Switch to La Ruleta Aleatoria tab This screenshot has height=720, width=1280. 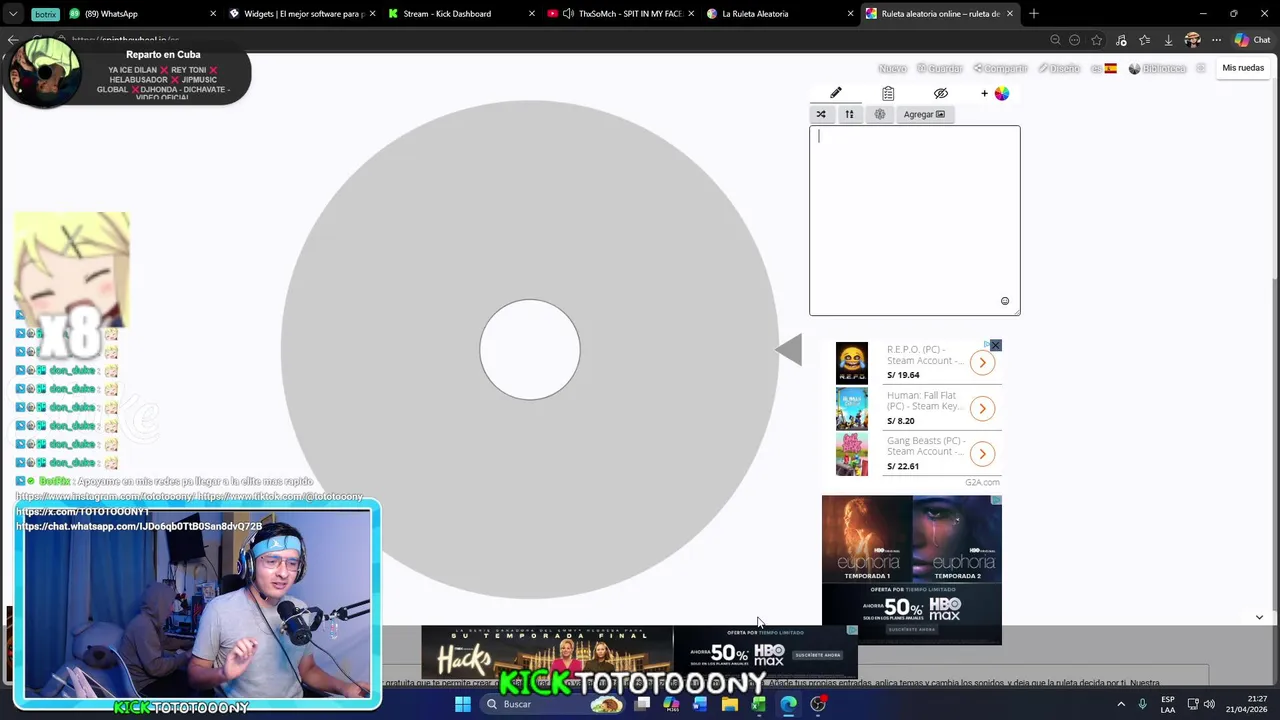[778, 14]
